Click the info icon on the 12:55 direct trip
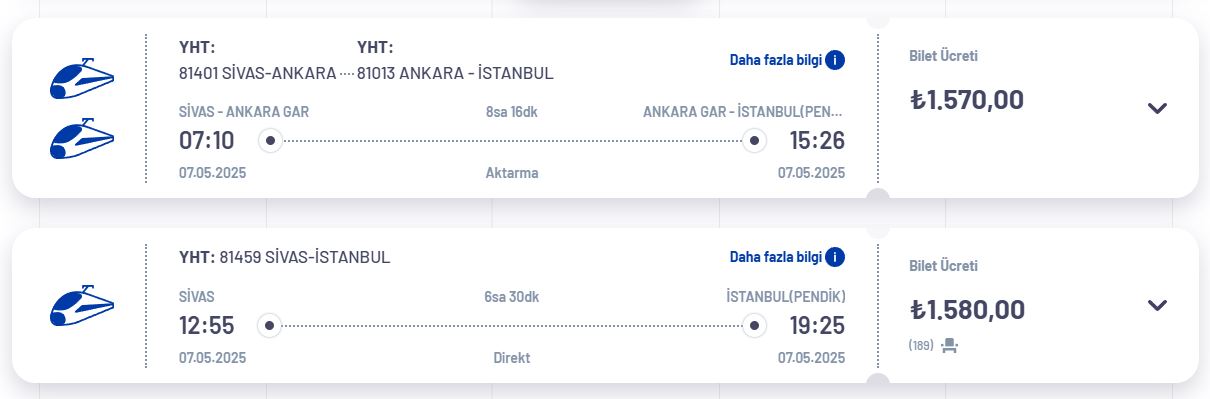1210x399 pixels. [835, 257]
